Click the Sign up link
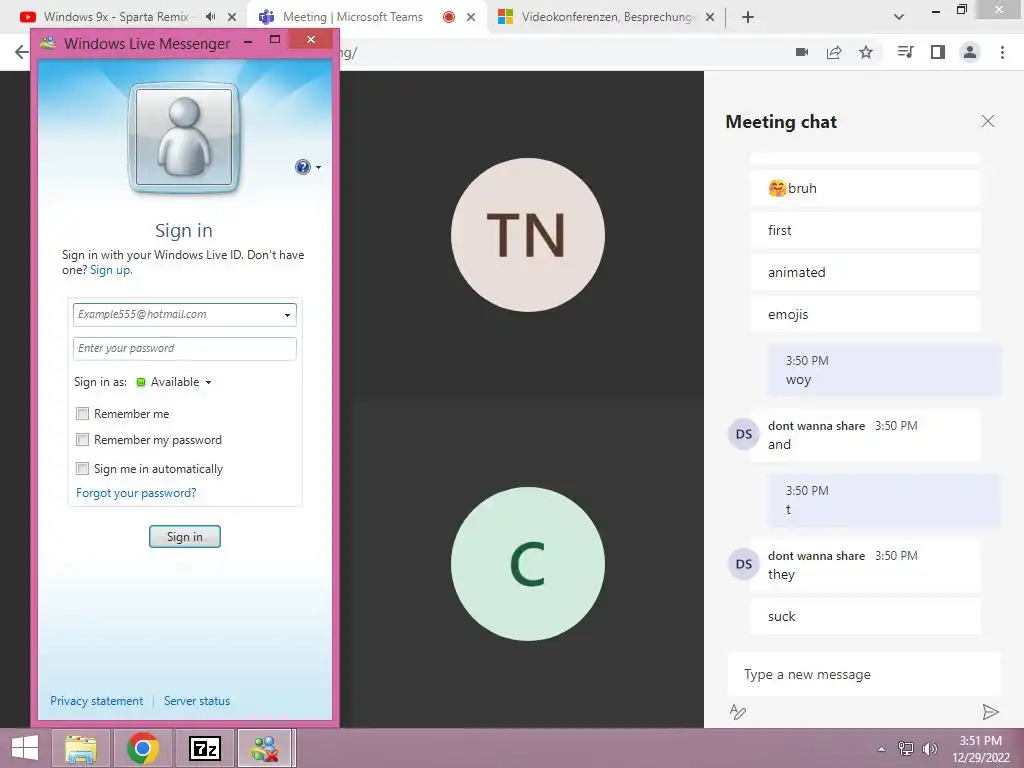The height and width of the screenshot is (768, 1024). (110, 270)
